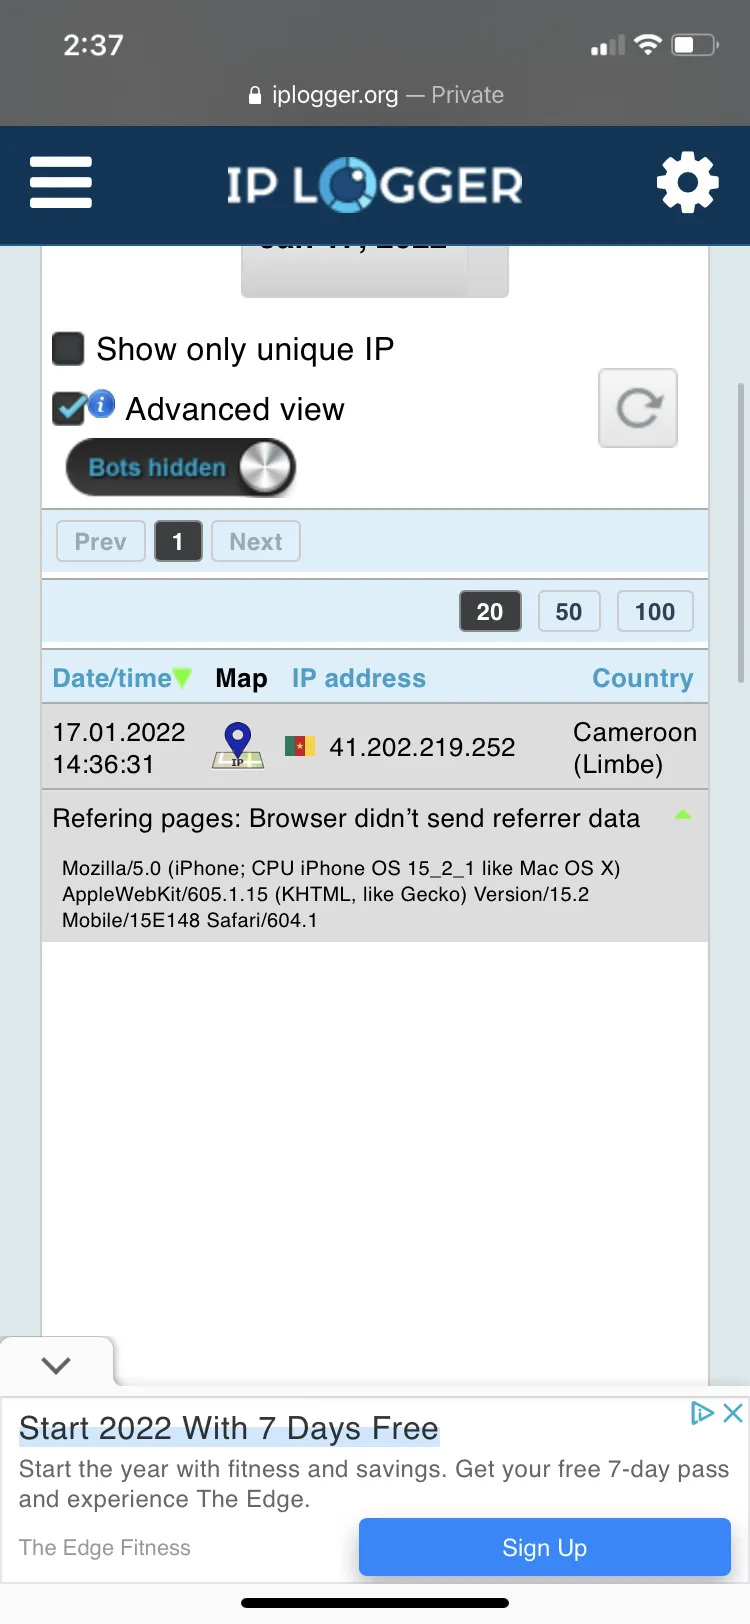The image size is (750, 1624).
Task: Click The Edge Fitness advertiser name
Action: [105, 1547]
